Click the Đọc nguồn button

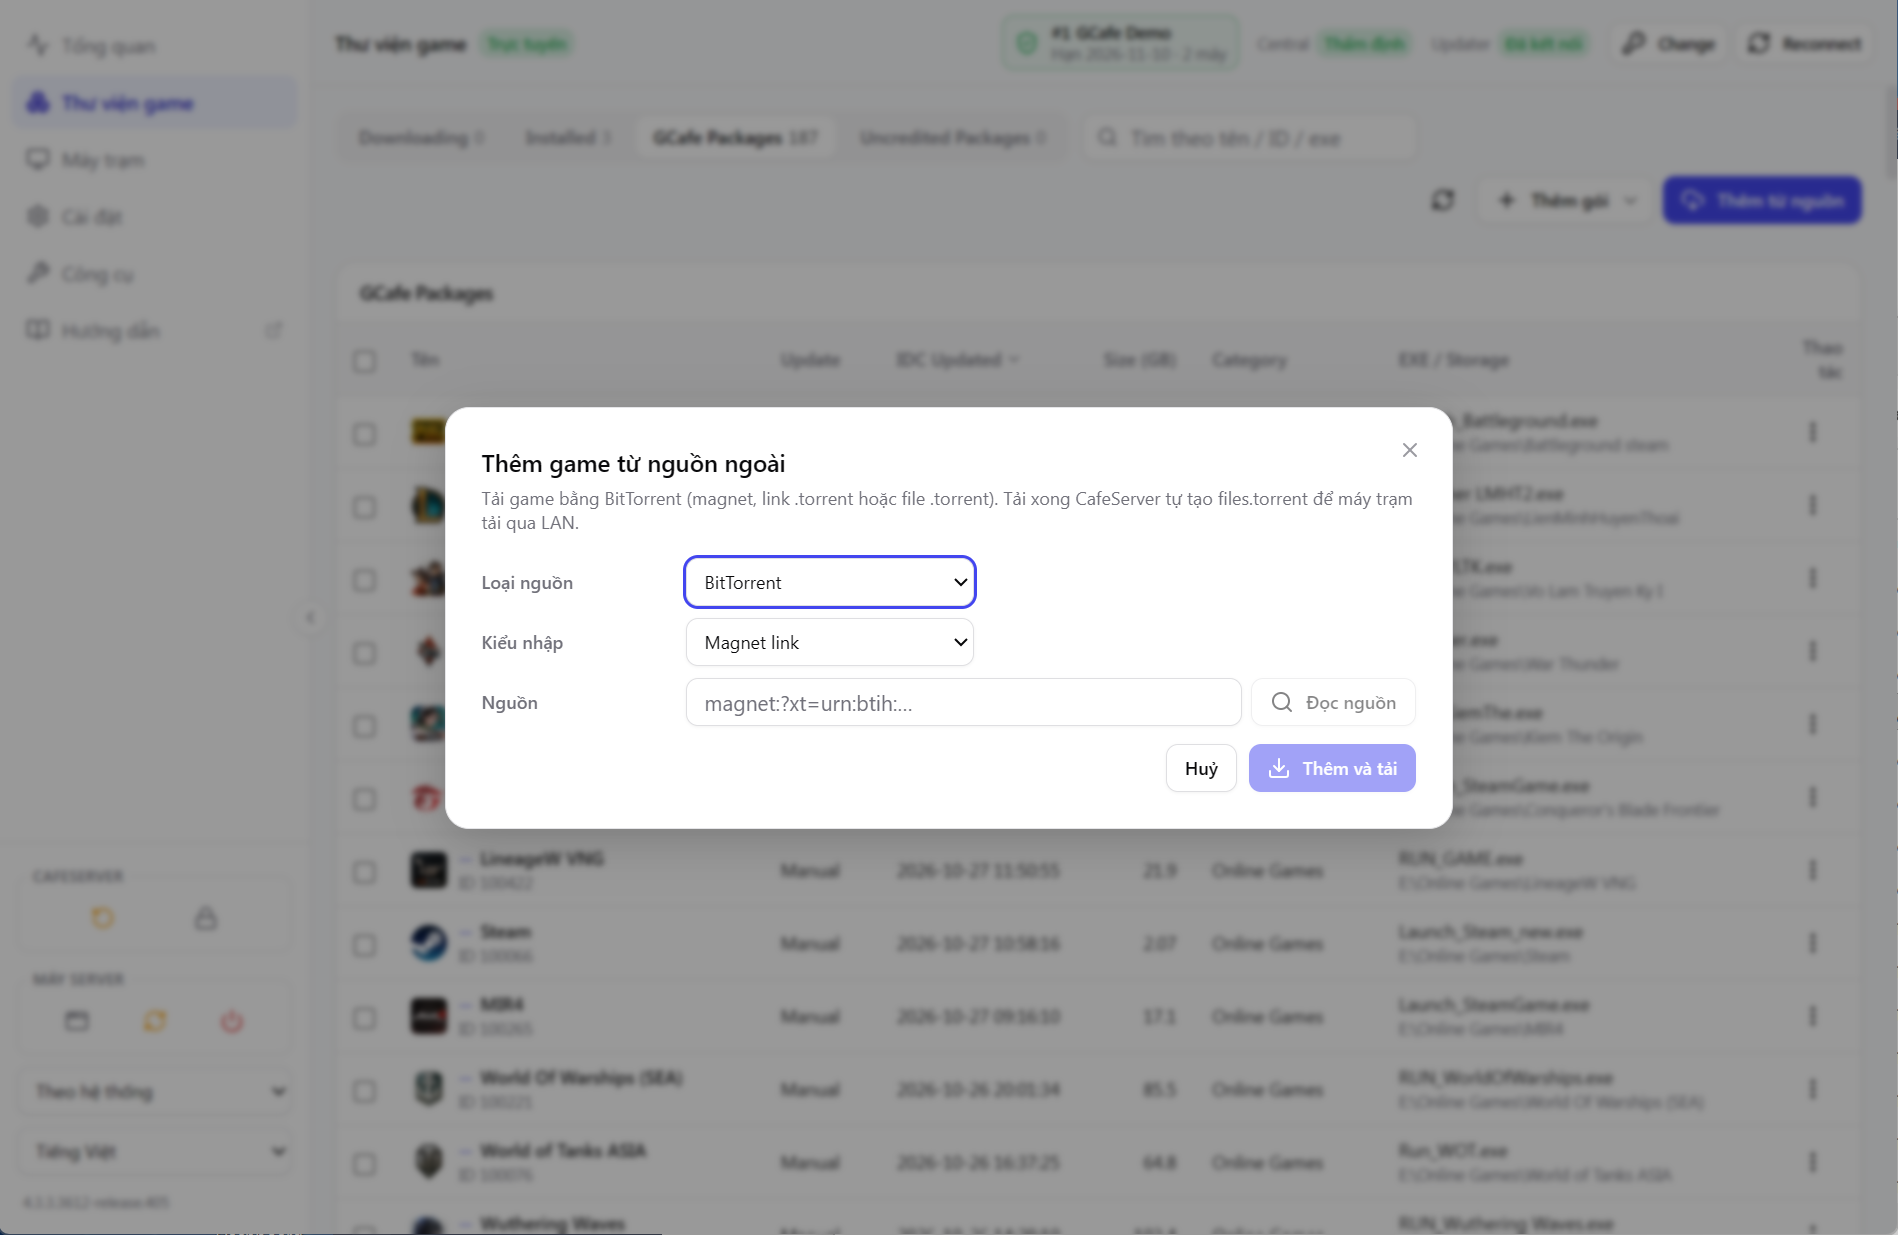[x=1333, y=702]
